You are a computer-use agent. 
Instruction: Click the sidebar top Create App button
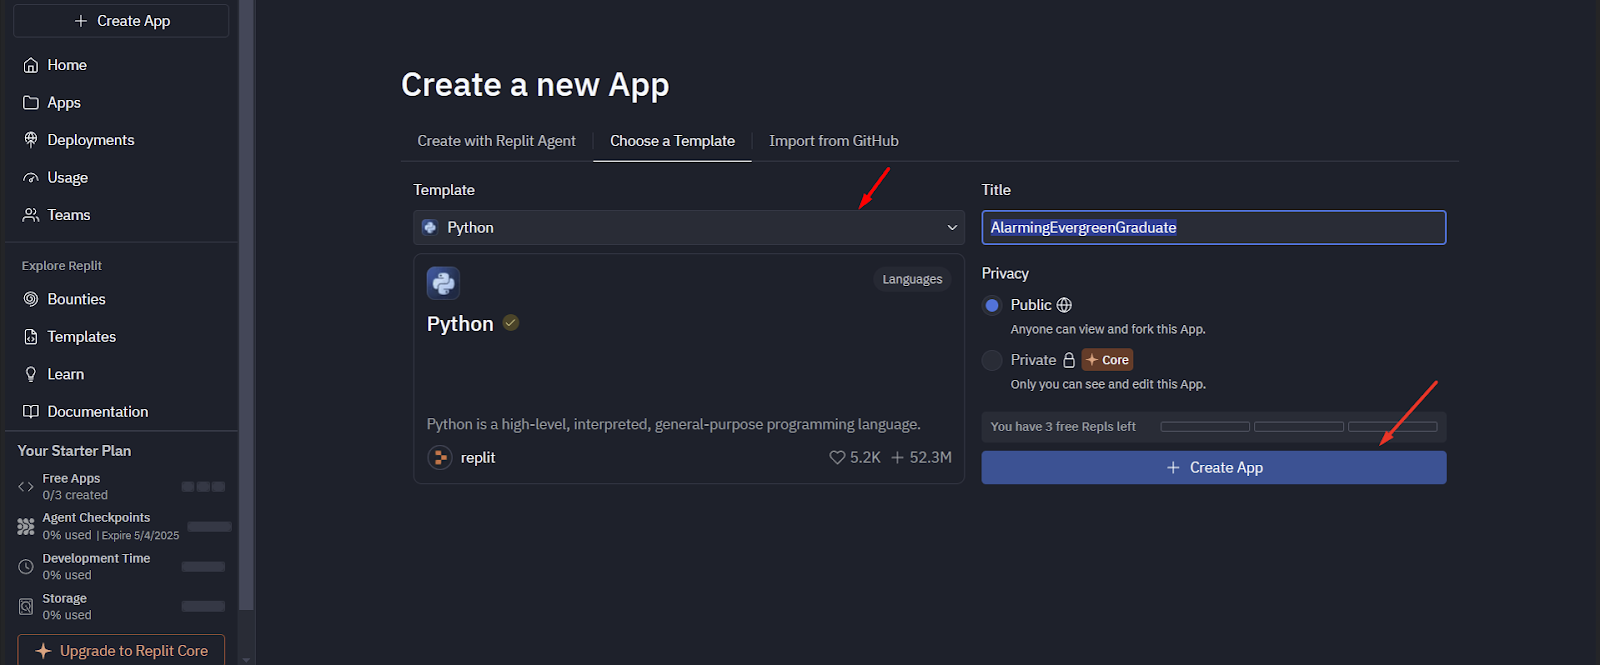[x=121, y=21]
